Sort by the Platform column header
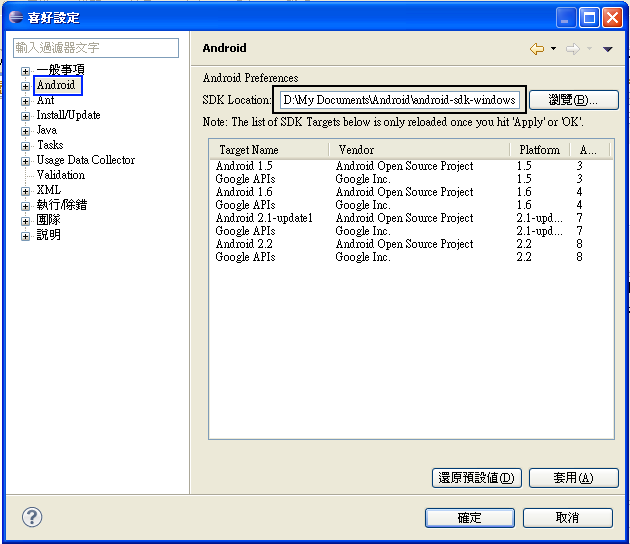630x544 pixels. (x=540, y=150)
